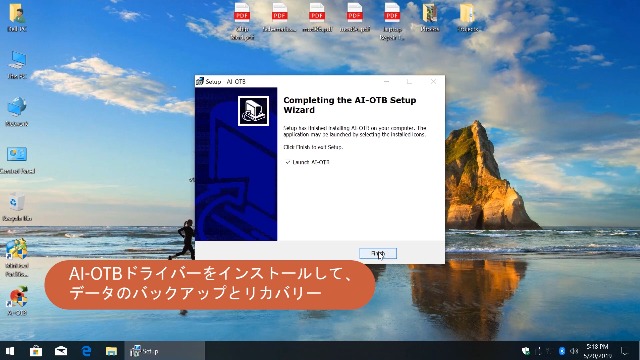Close the Setup - AI-OTB window
640x360 pixels.
pos(433,82)
